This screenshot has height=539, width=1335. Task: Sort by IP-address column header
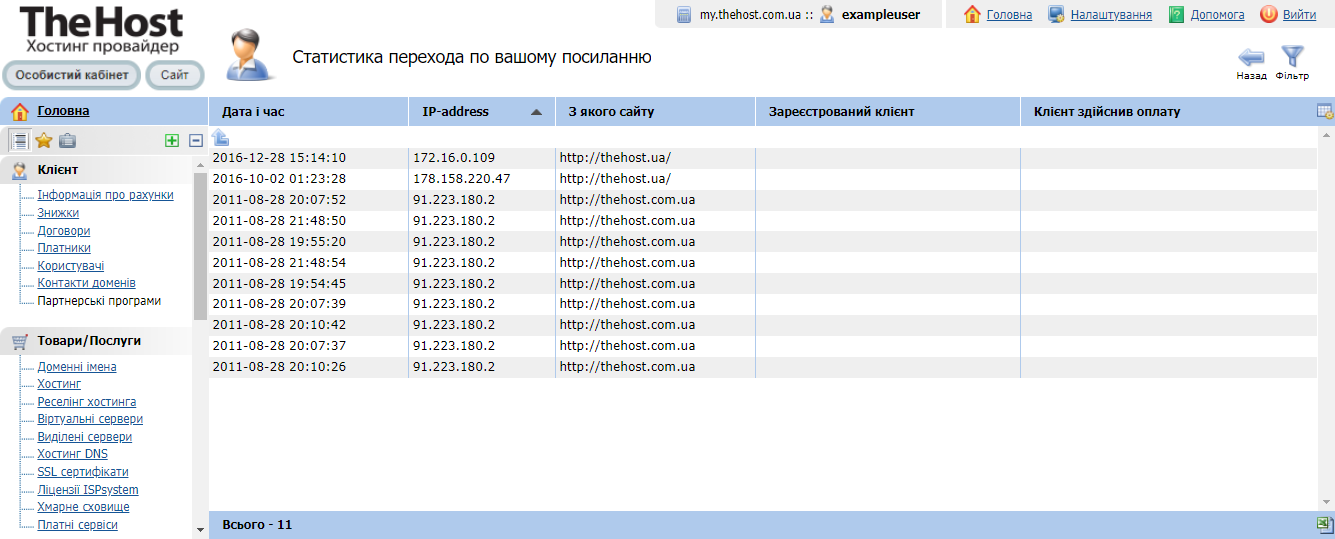(x=481, y=111)
